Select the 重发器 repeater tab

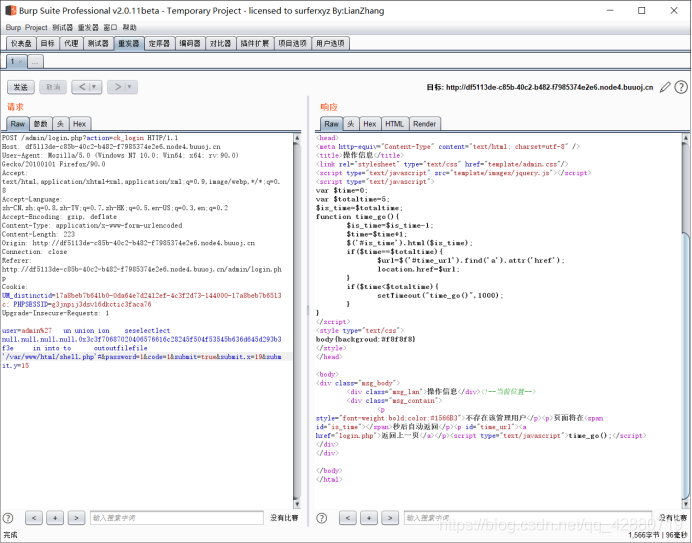pyautogui.click(x=128, y=43)
